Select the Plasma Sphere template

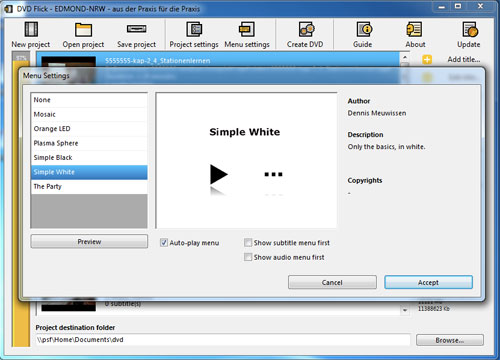pyautogui.click(x=89, y=143)
